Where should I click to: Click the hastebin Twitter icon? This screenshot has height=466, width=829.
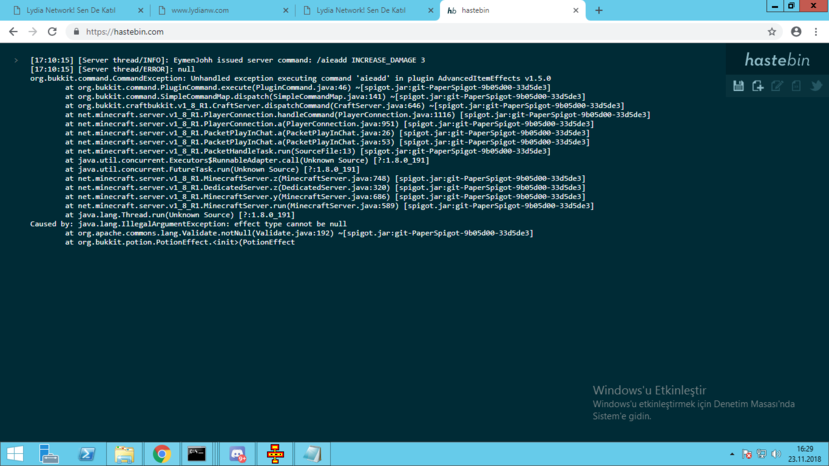point(816,86)
